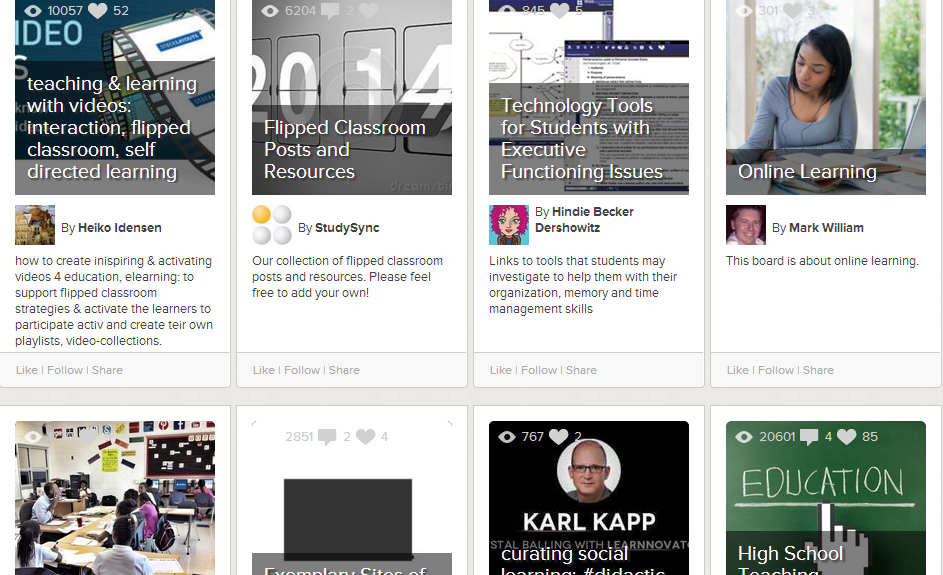Follow the Flipped Classroom Posts board
The image size is (943, 575).
click(x=302, y=370)
